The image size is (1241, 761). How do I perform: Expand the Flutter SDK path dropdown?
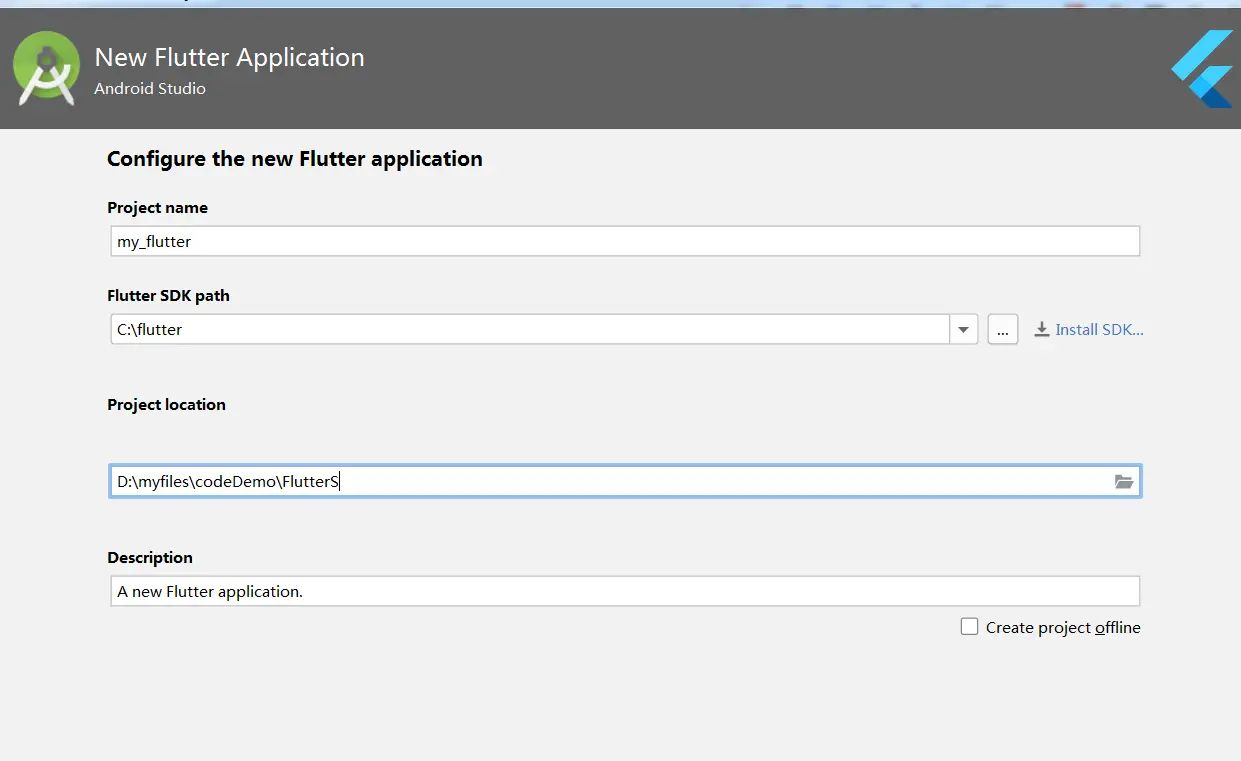[963, 329]
